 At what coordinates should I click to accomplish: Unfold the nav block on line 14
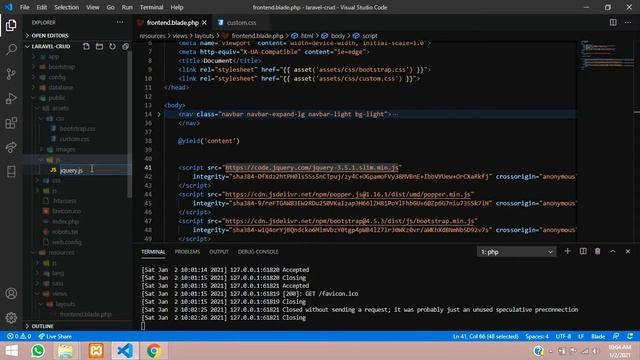pyautogui.click(x=159, y=114)
